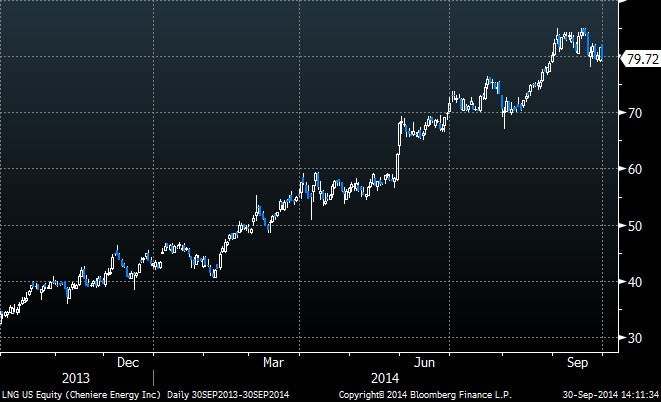The width and height of the screenshot is (661, 402).
Task: Click the 60 price axis label
Action: [x=635, y=169]
